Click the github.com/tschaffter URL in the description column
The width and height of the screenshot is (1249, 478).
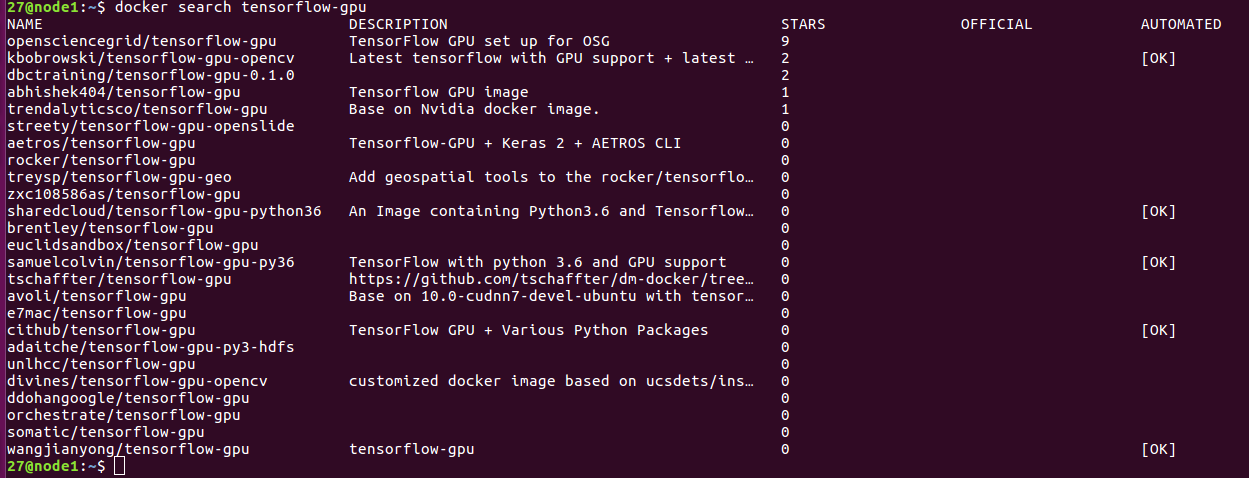(551, 279)
